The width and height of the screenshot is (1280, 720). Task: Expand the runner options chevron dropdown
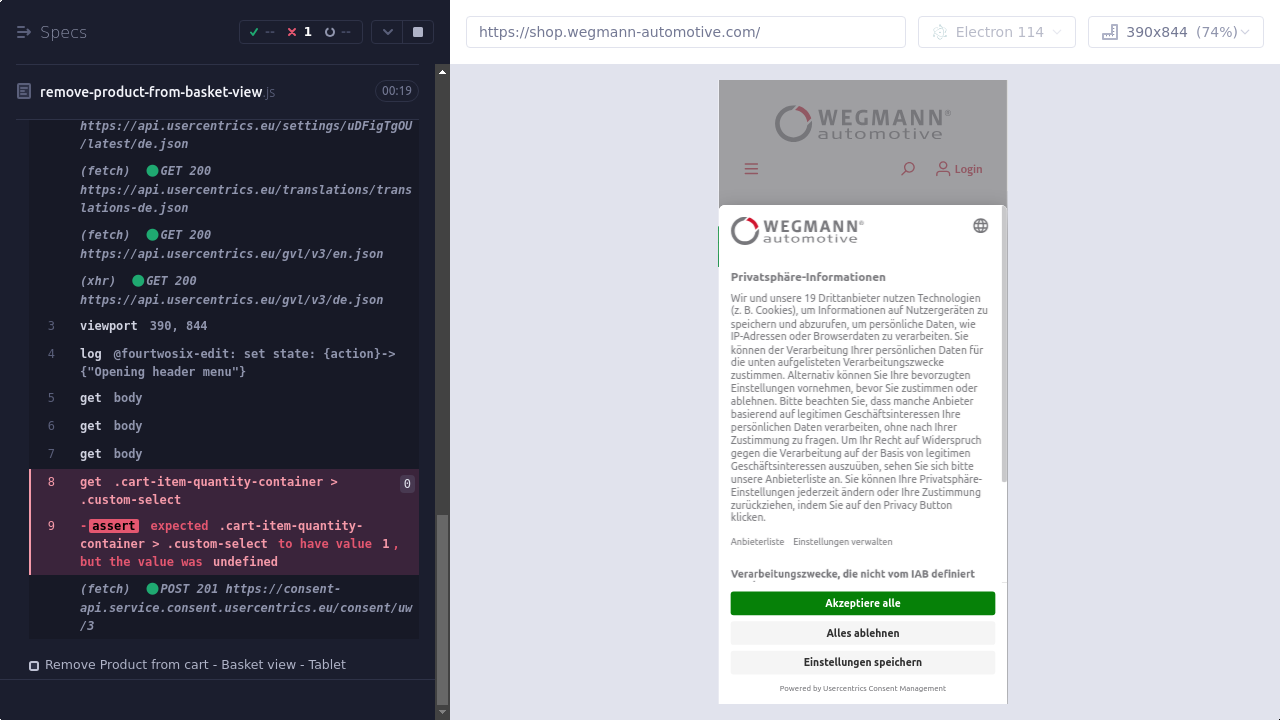point(387,32)
